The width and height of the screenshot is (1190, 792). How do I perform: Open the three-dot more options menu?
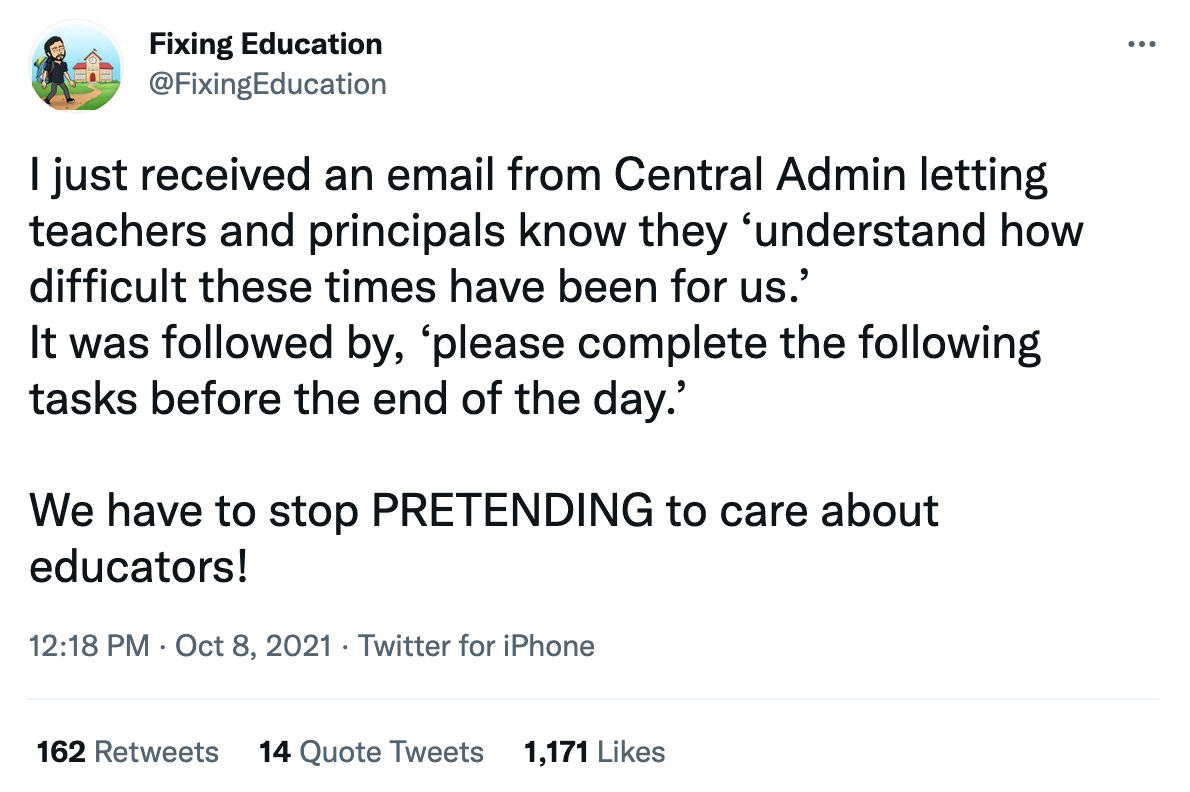pyautogui.click(x=1141, y=44)
